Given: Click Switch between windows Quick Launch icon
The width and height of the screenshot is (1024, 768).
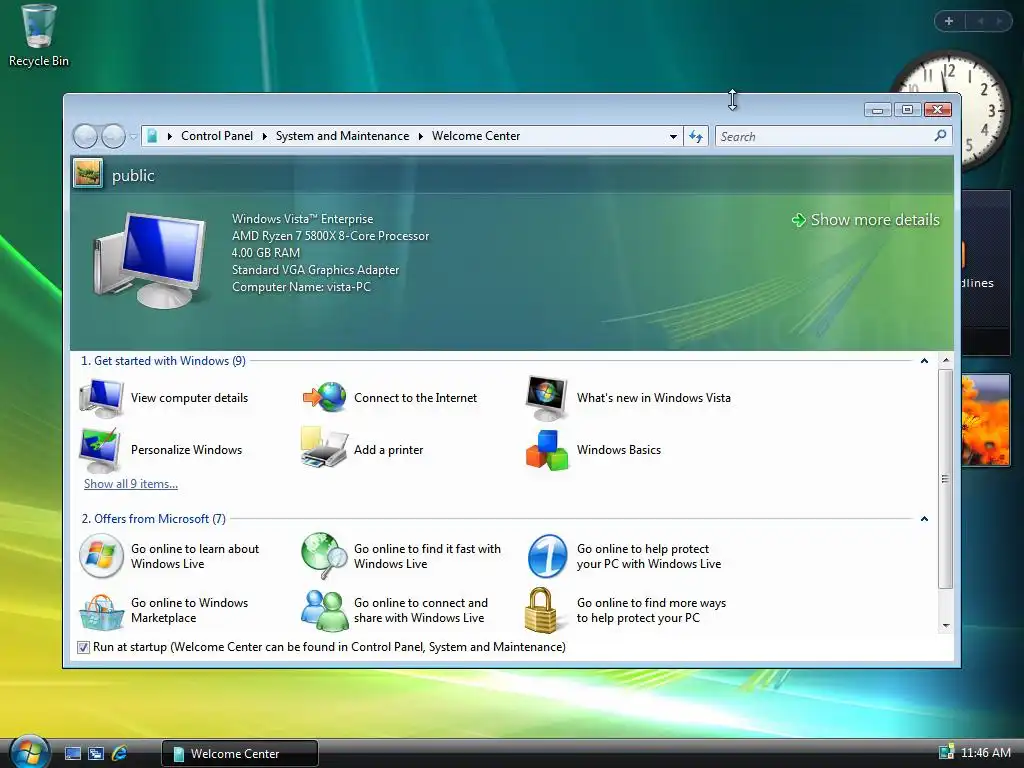Looking at the screenshot, I should click(96, 754).
